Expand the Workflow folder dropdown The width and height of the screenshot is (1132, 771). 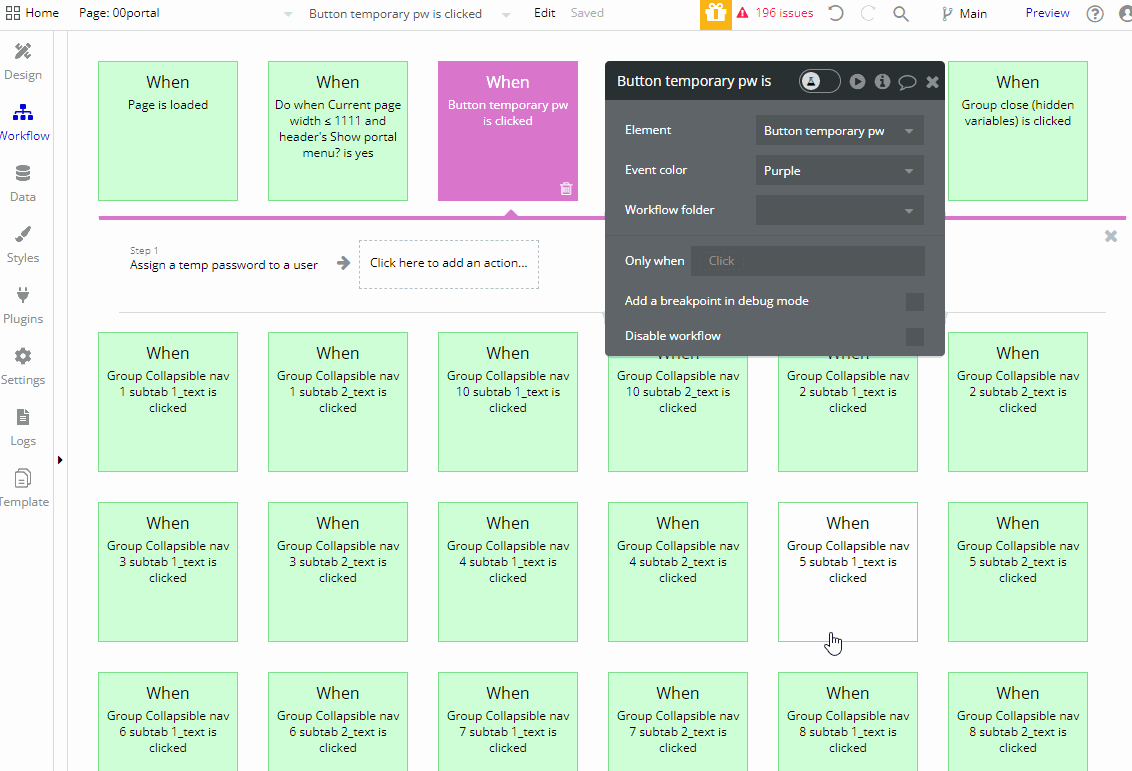839,209
